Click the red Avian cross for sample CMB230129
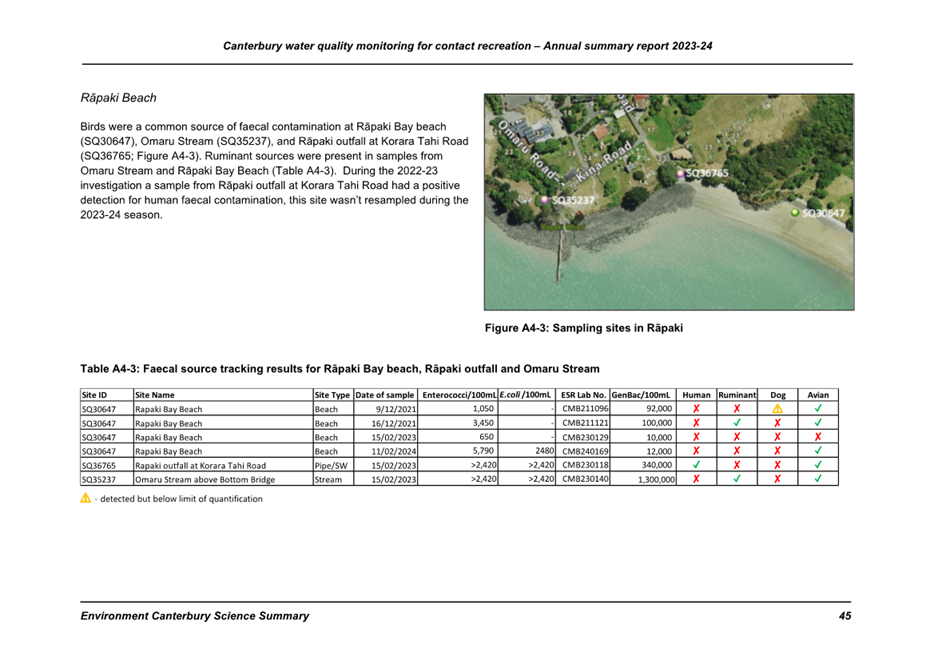Viewport: 934px width, 661px height. (818, 437)
